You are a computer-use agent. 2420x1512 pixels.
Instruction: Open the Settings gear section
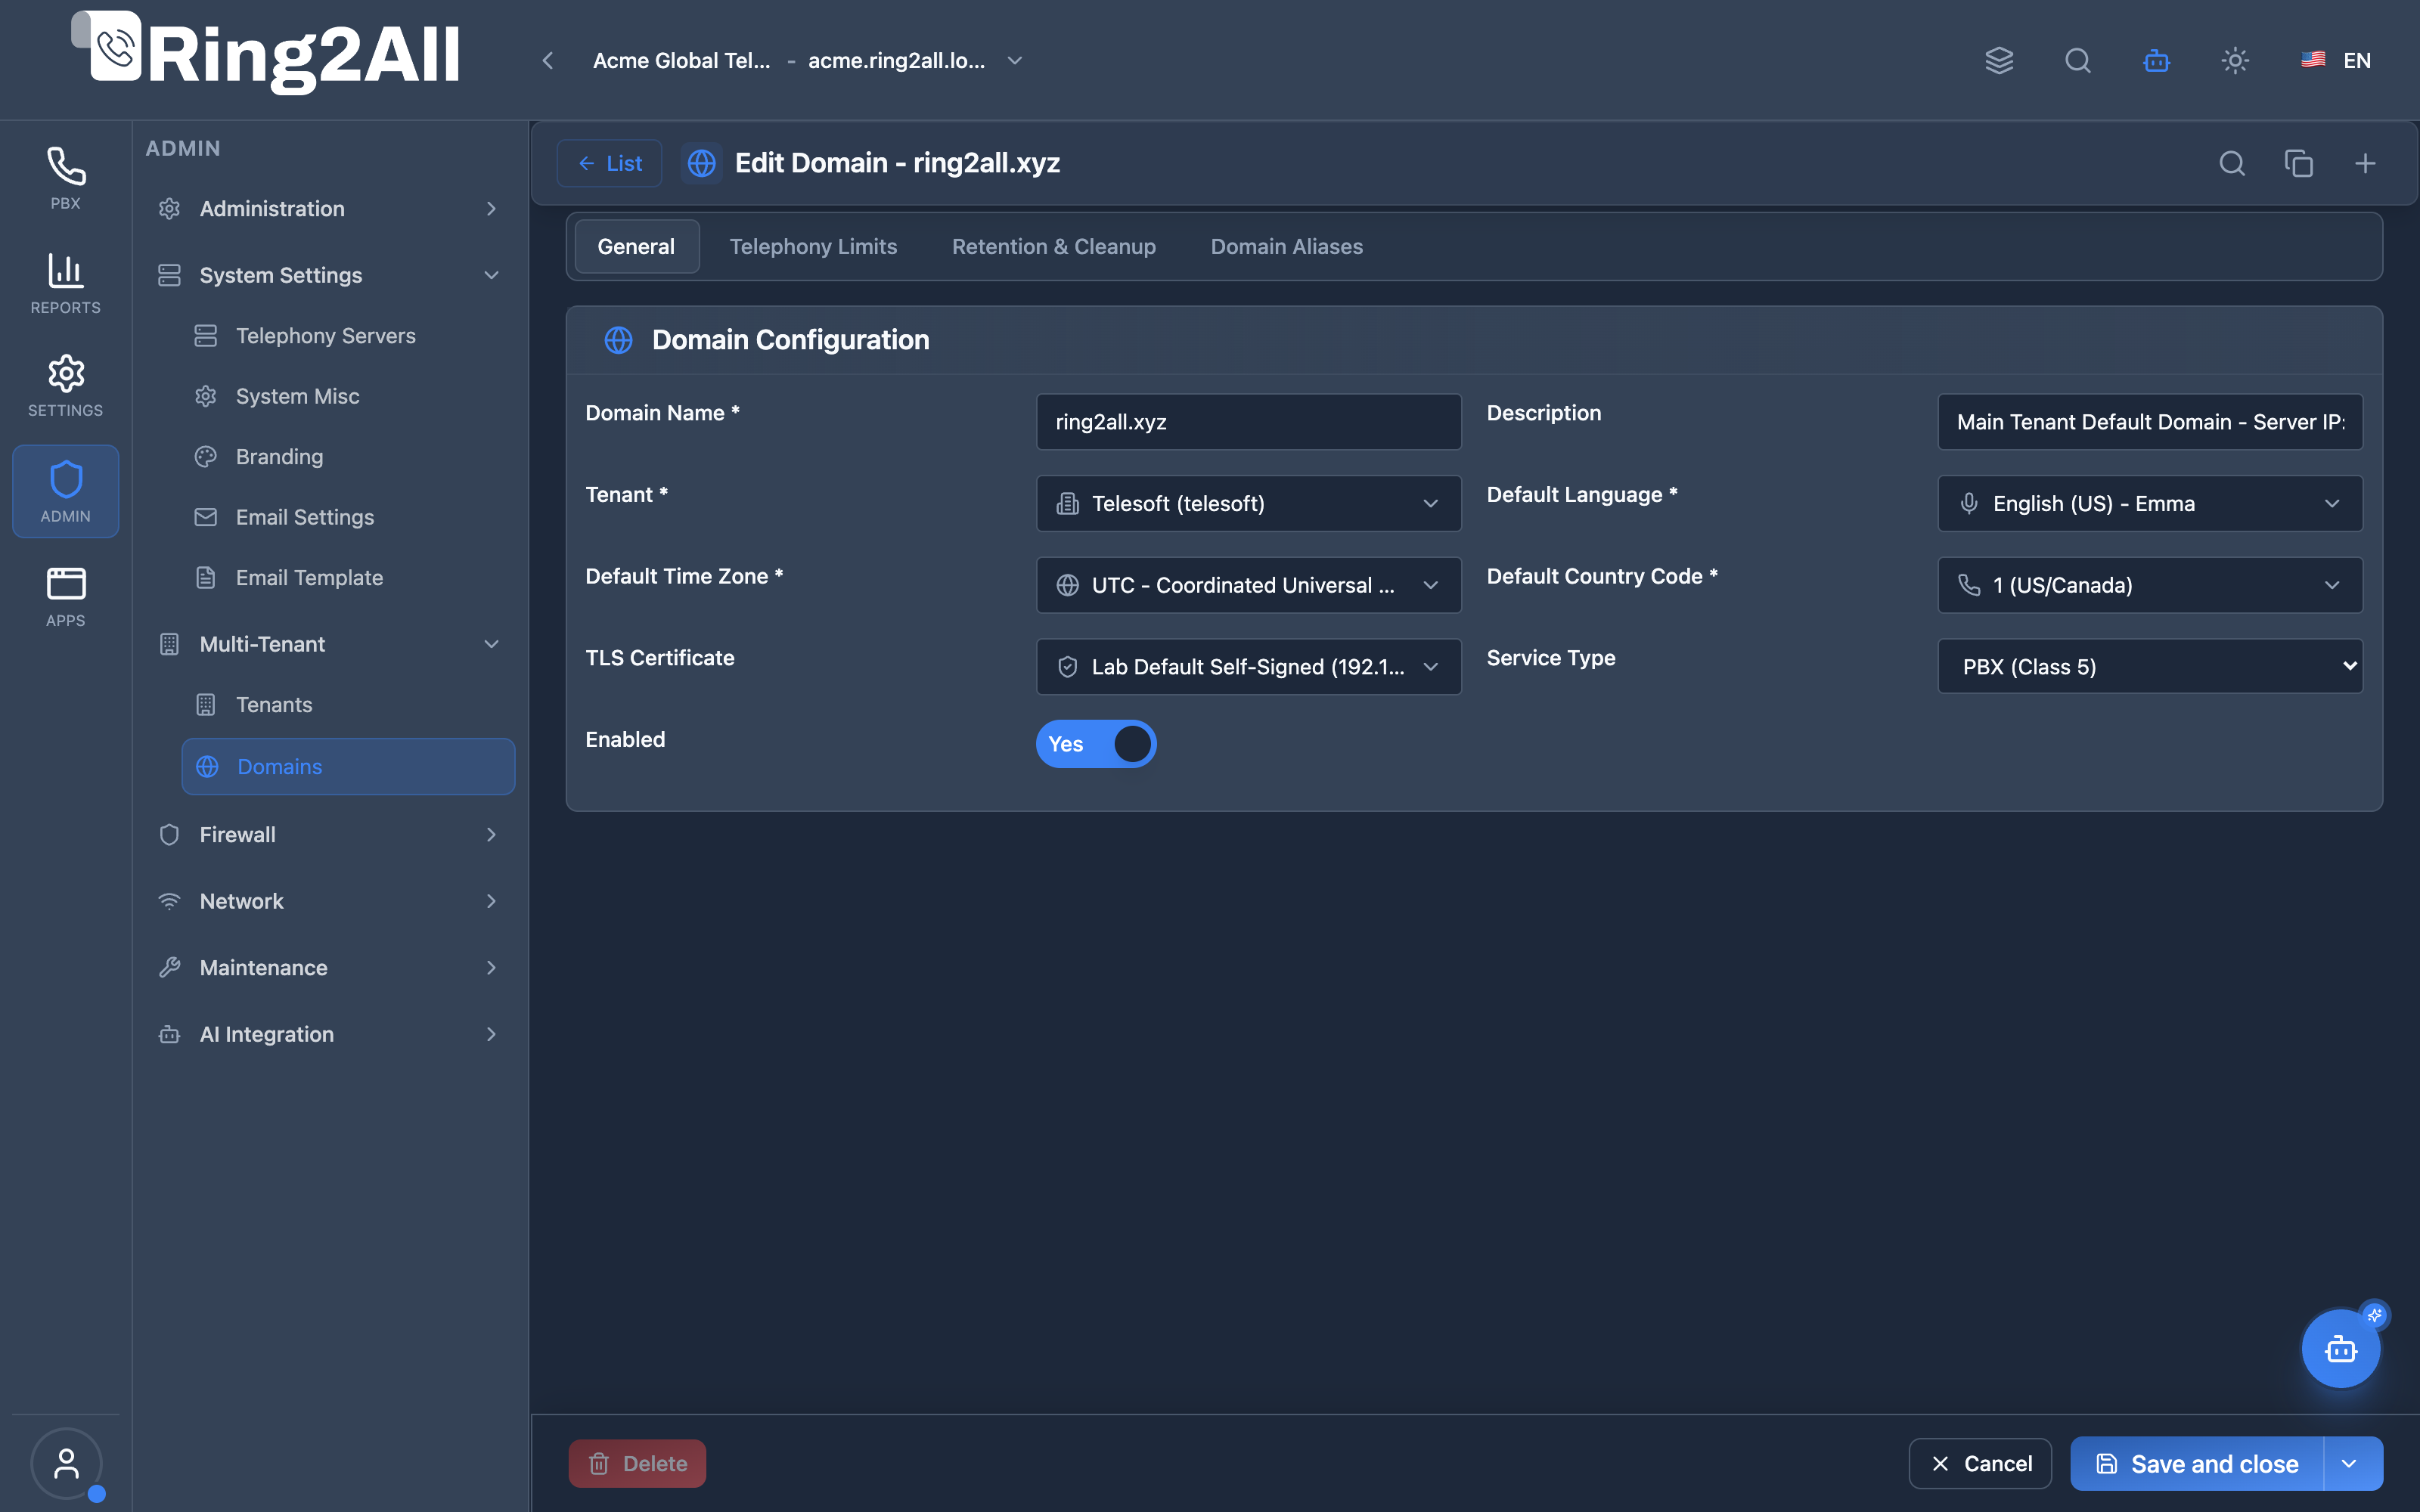coord(65,386)
